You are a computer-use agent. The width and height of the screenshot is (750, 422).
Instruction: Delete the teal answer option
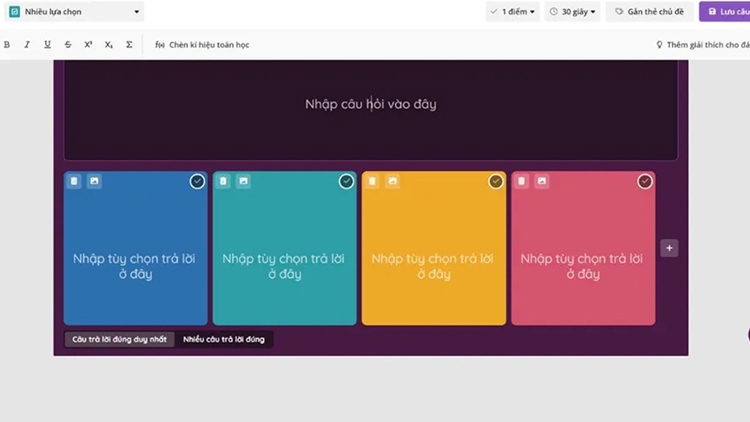click(223, 181)
